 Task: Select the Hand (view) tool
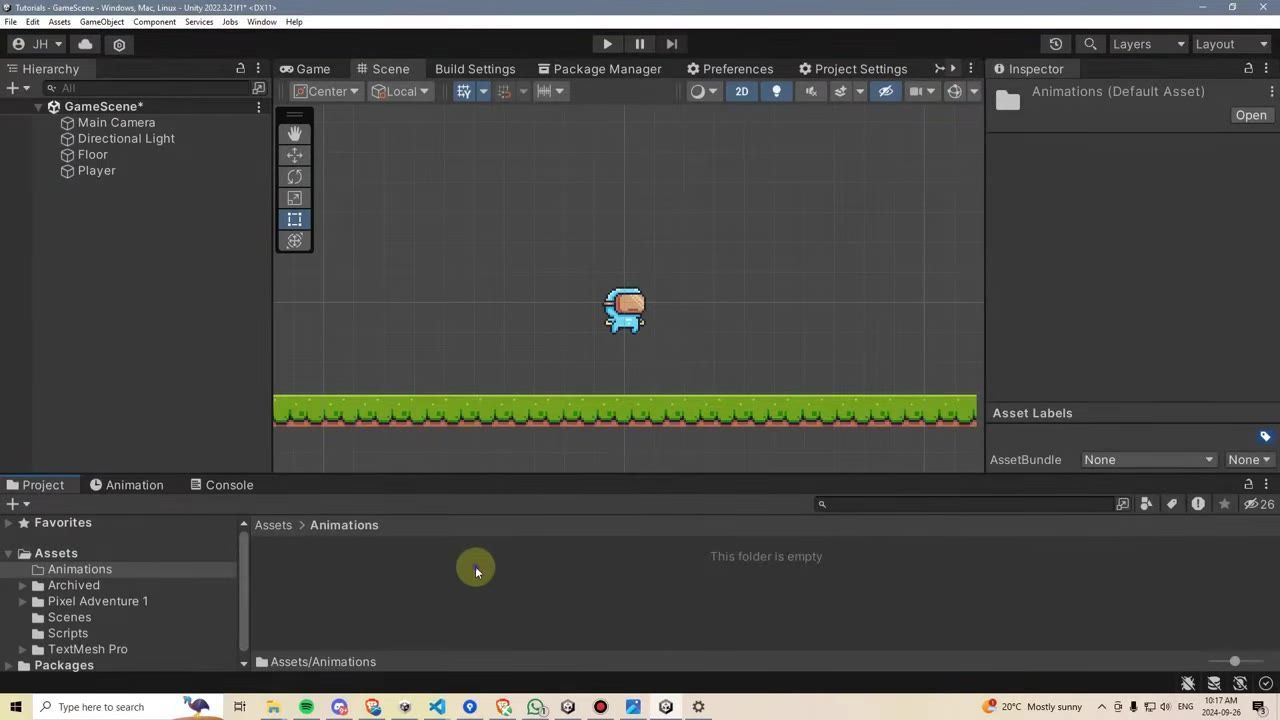294,133
